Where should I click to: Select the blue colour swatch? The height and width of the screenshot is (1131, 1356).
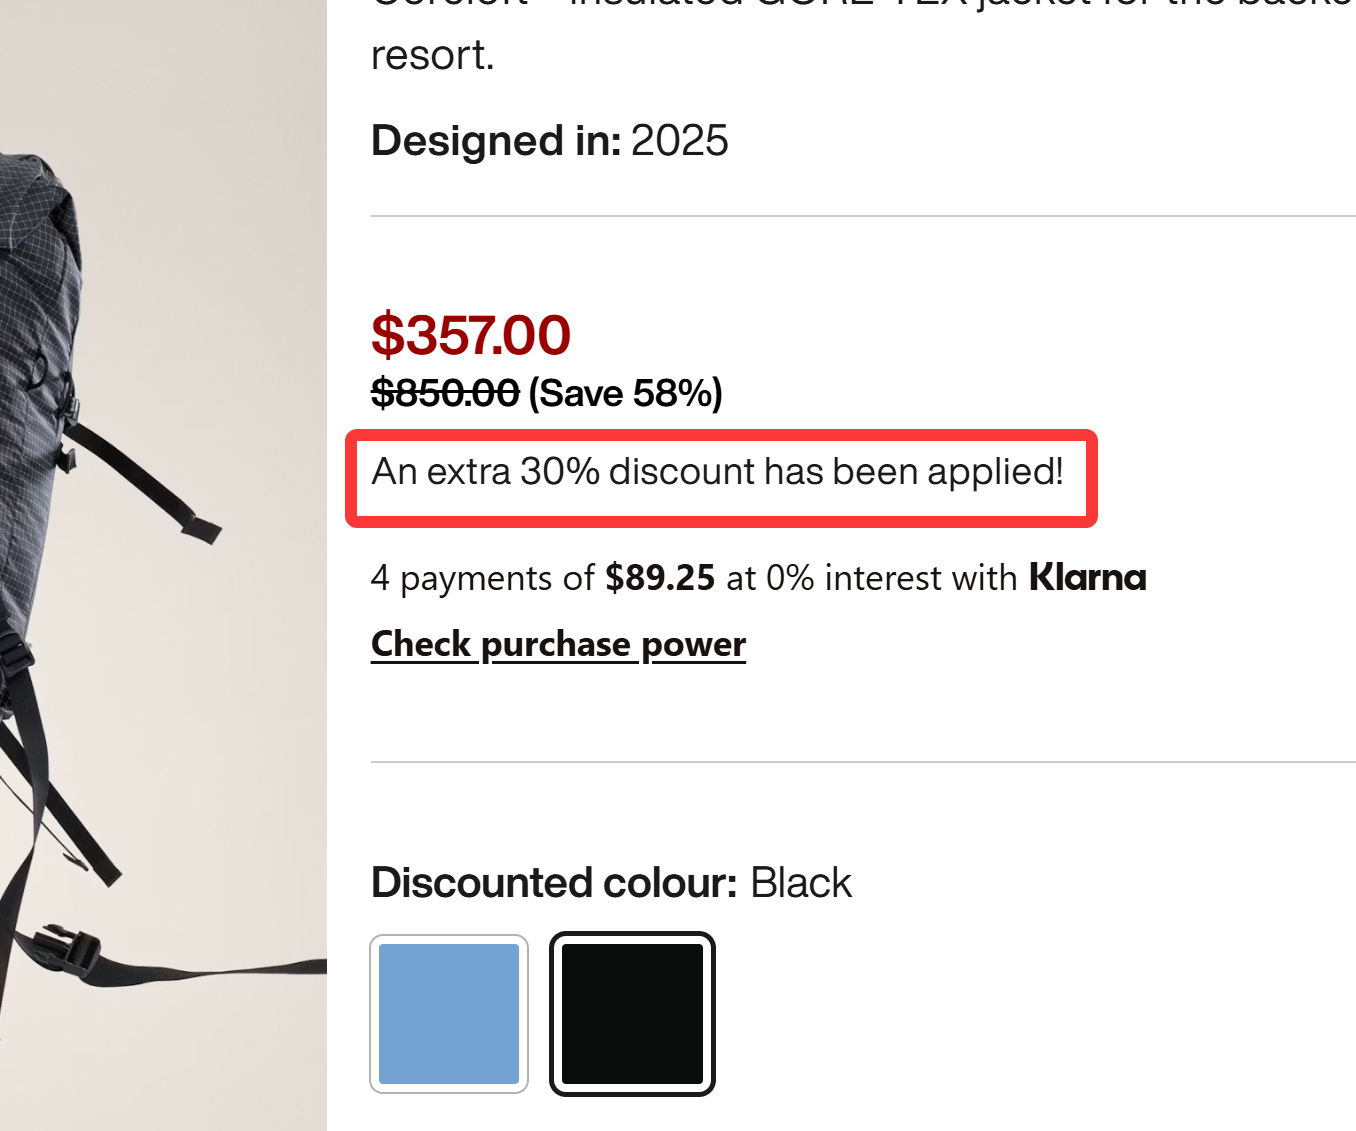point(449,1014)
